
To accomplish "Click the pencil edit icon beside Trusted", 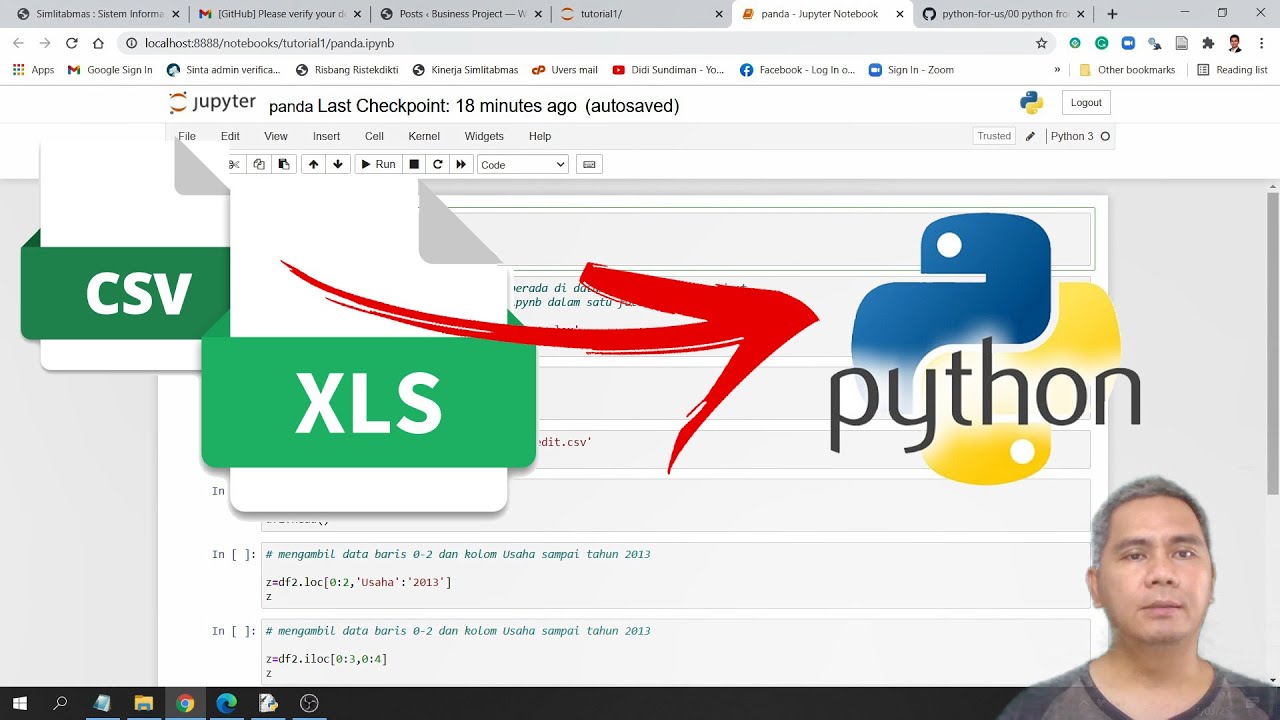I will coord(1030,136).
